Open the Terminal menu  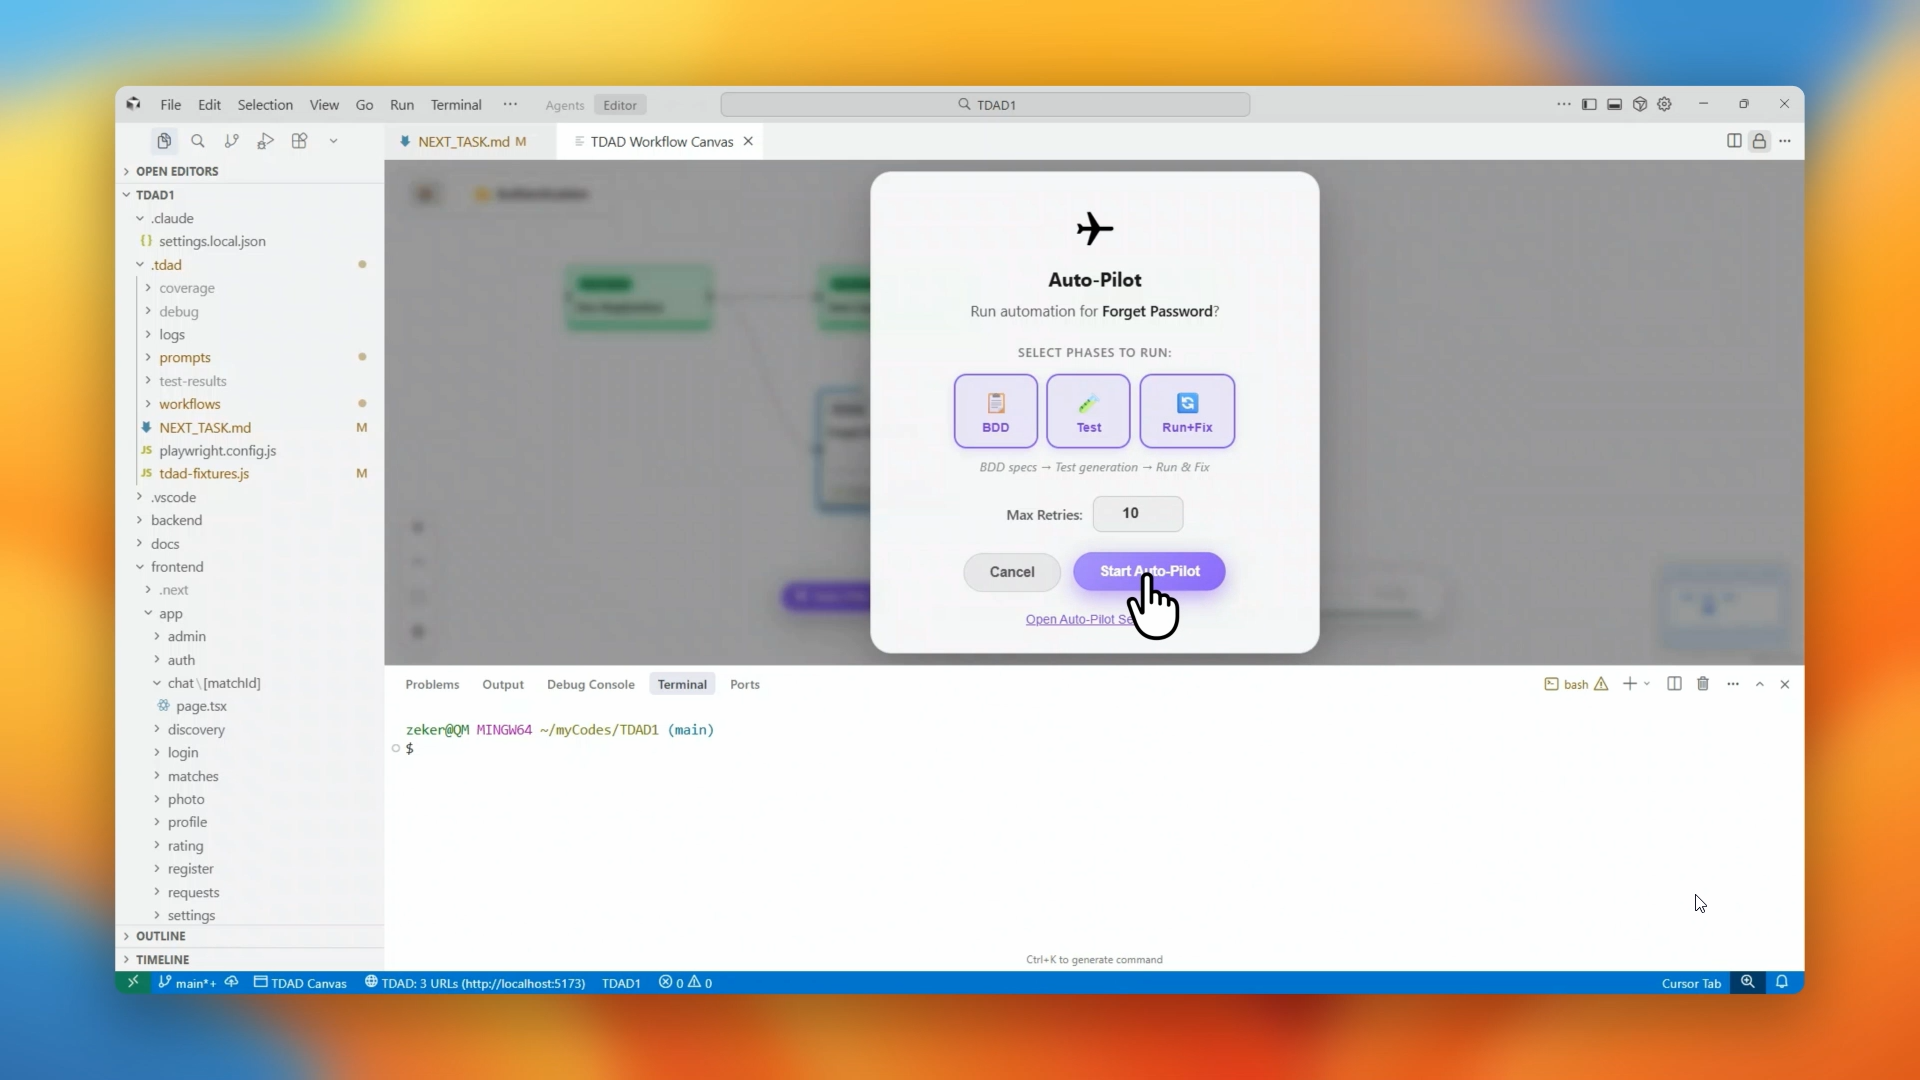point(456,104)
